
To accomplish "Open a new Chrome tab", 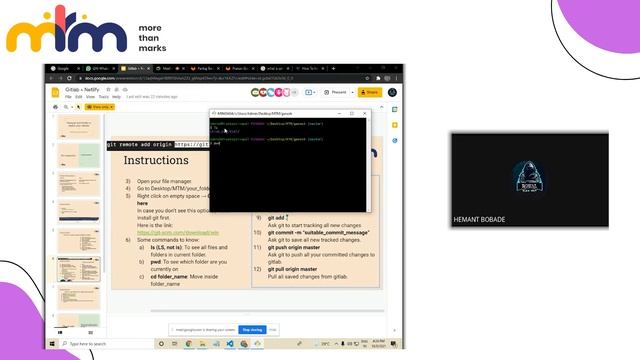I will point(333,69).
